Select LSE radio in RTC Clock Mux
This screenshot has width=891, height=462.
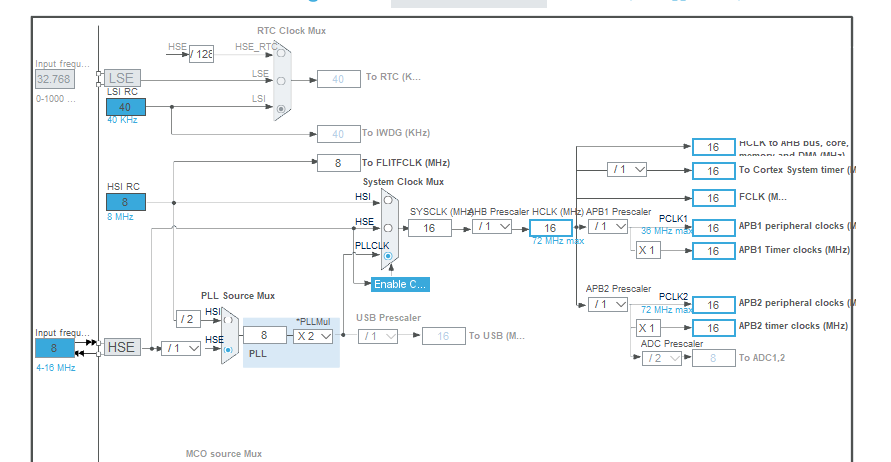281,81
